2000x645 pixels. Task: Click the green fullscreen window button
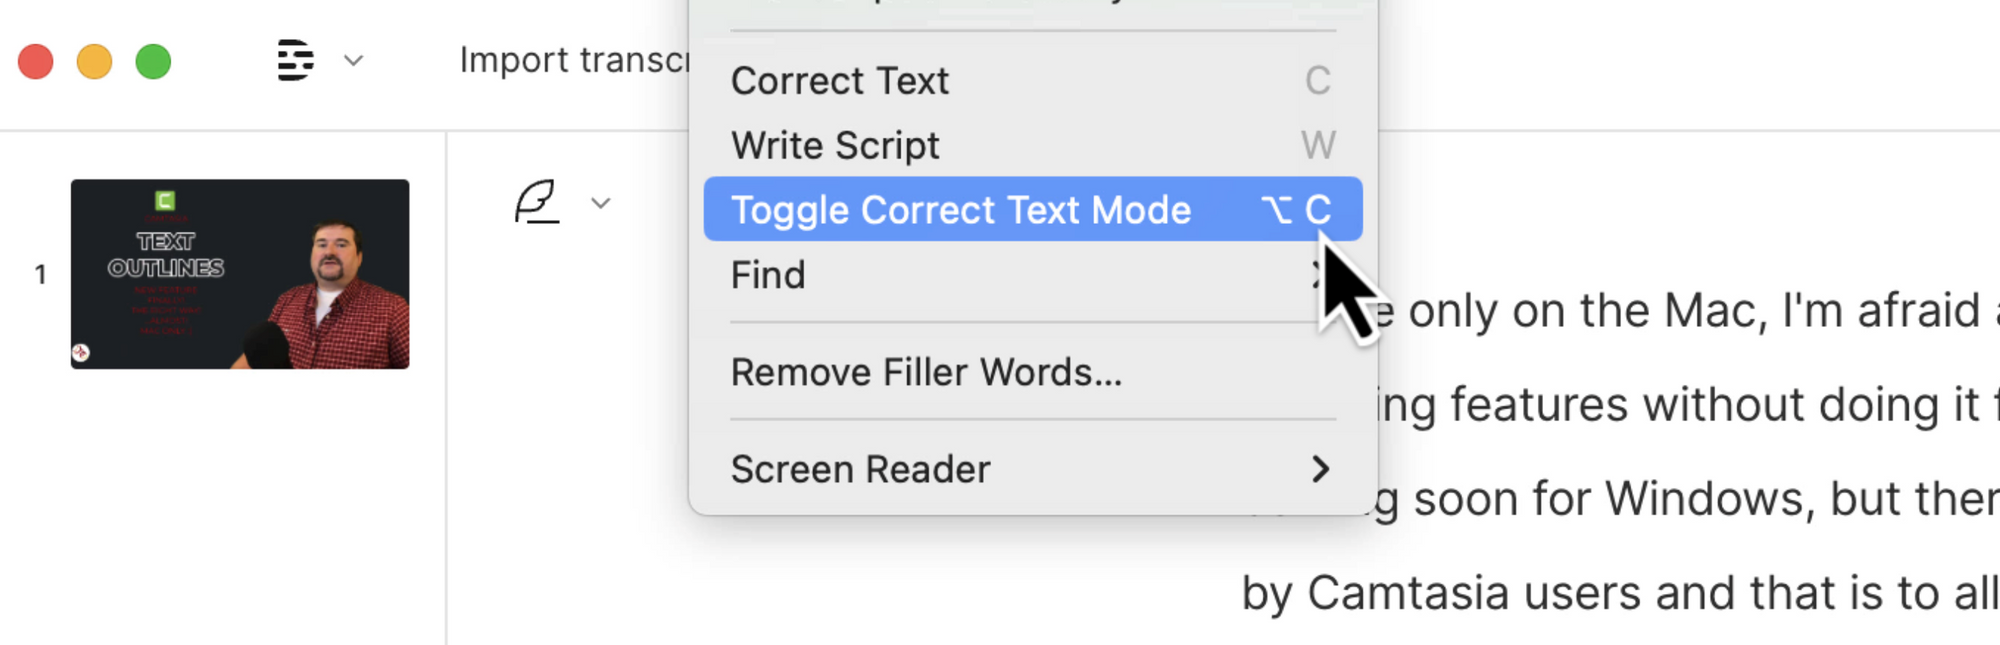[154, 62]
